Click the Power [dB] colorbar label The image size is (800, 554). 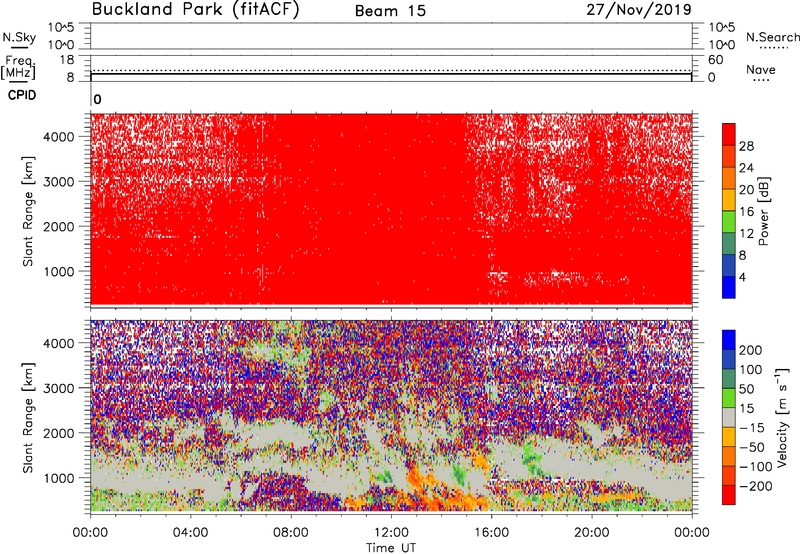pyautogui.click(x=764, y=211)
